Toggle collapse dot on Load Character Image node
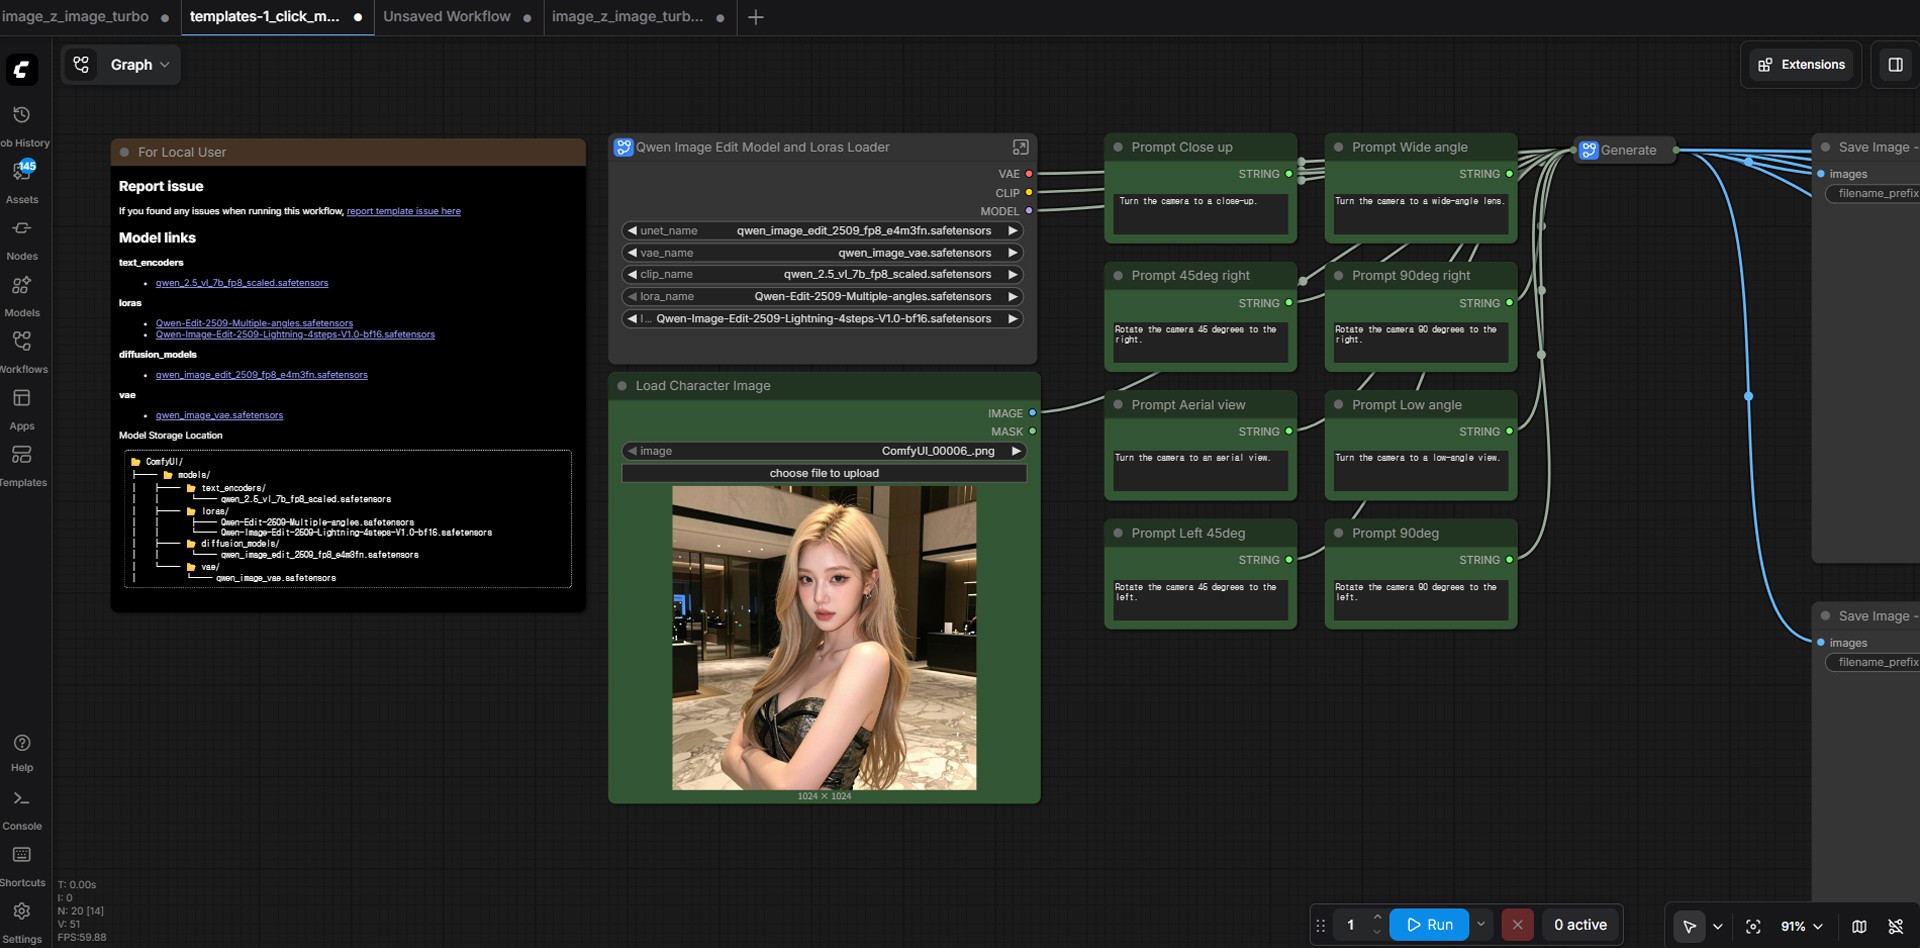 (x=622, y=386)
